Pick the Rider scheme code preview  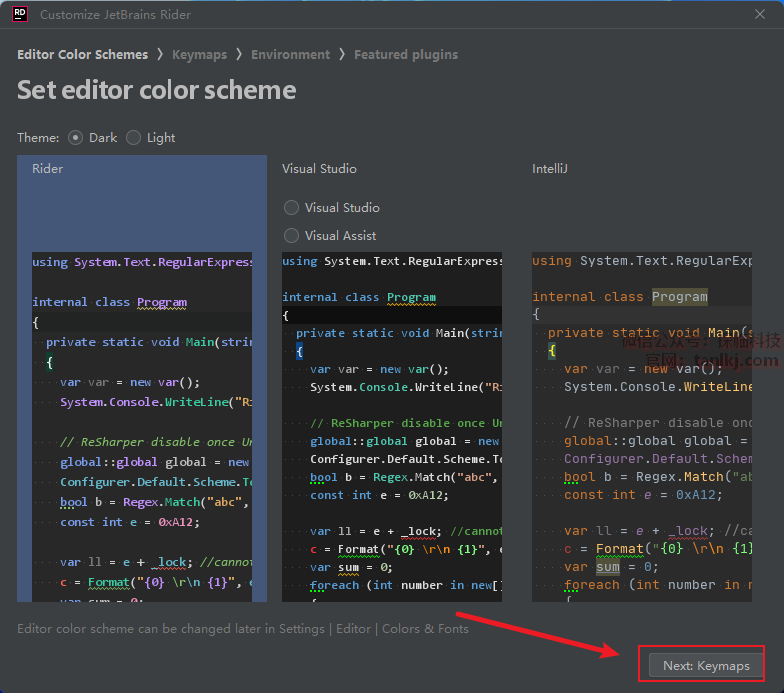(142, 425)
